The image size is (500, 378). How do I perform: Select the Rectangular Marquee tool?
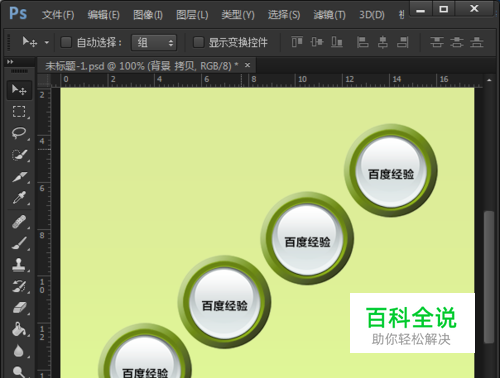[19, 112]
